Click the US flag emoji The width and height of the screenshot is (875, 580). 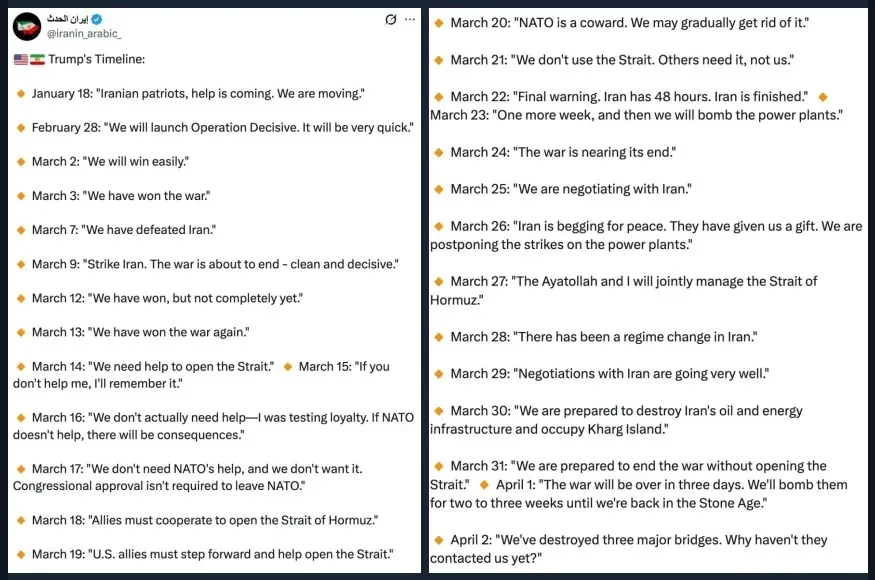[x=20, y=60]
